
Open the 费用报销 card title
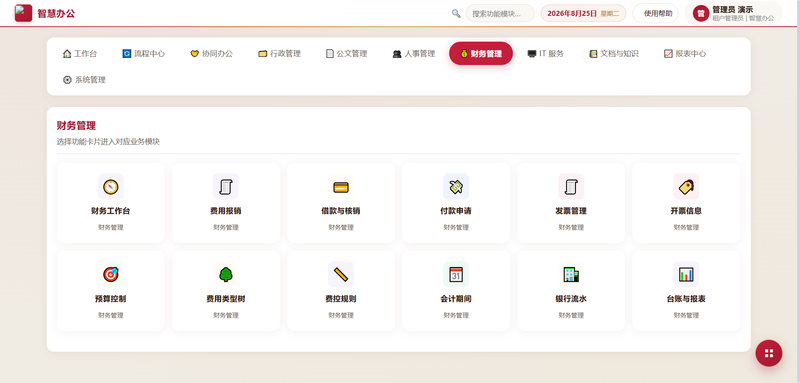coord(226,211)
